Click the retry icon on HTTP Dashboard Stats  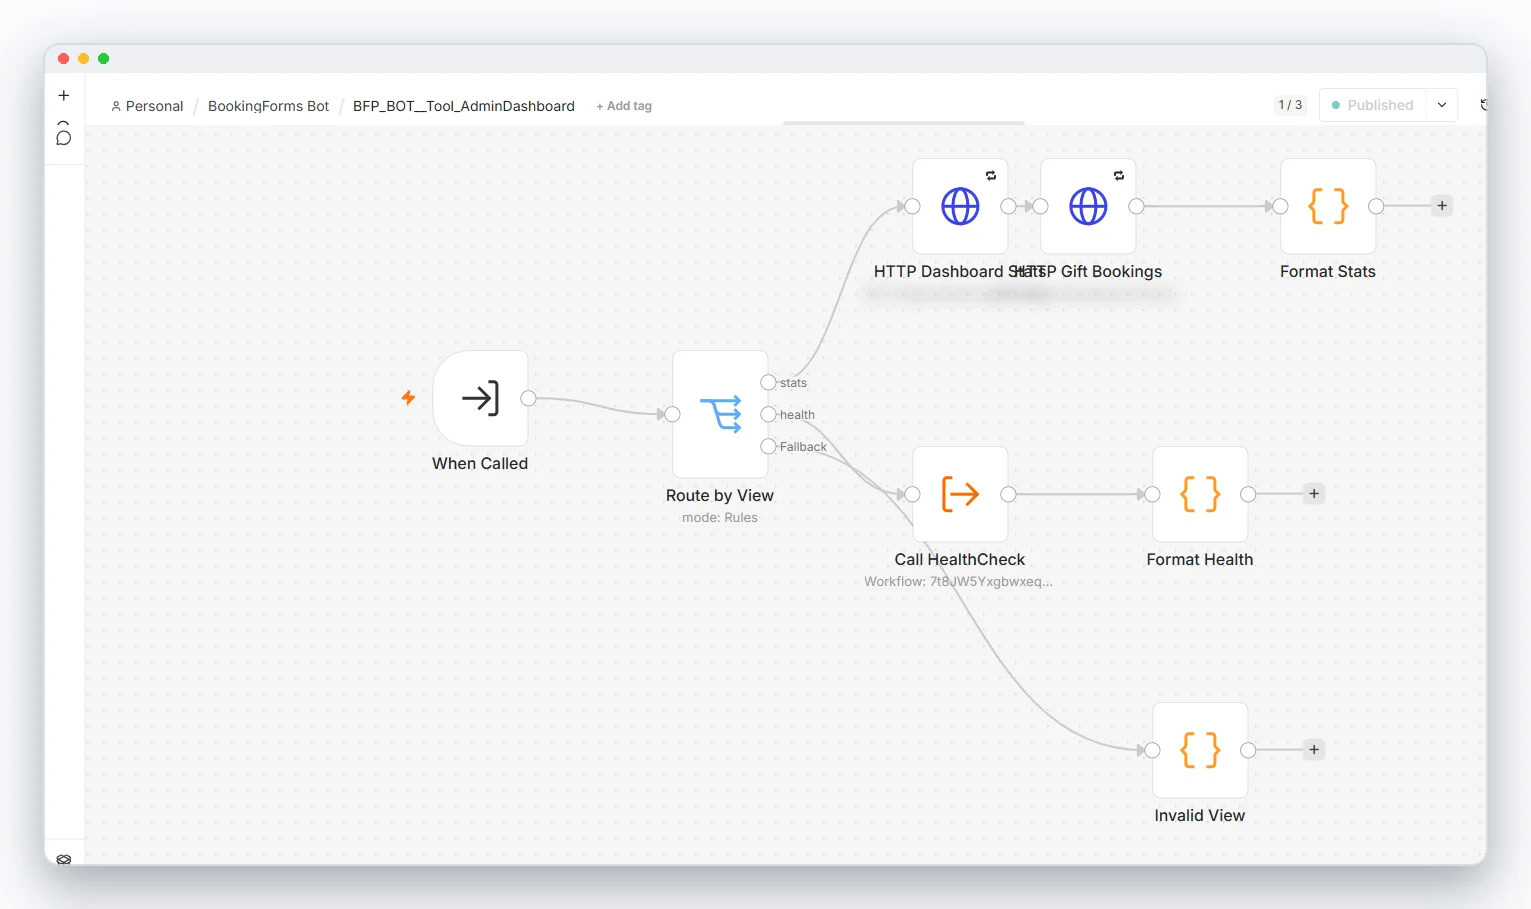991,176
